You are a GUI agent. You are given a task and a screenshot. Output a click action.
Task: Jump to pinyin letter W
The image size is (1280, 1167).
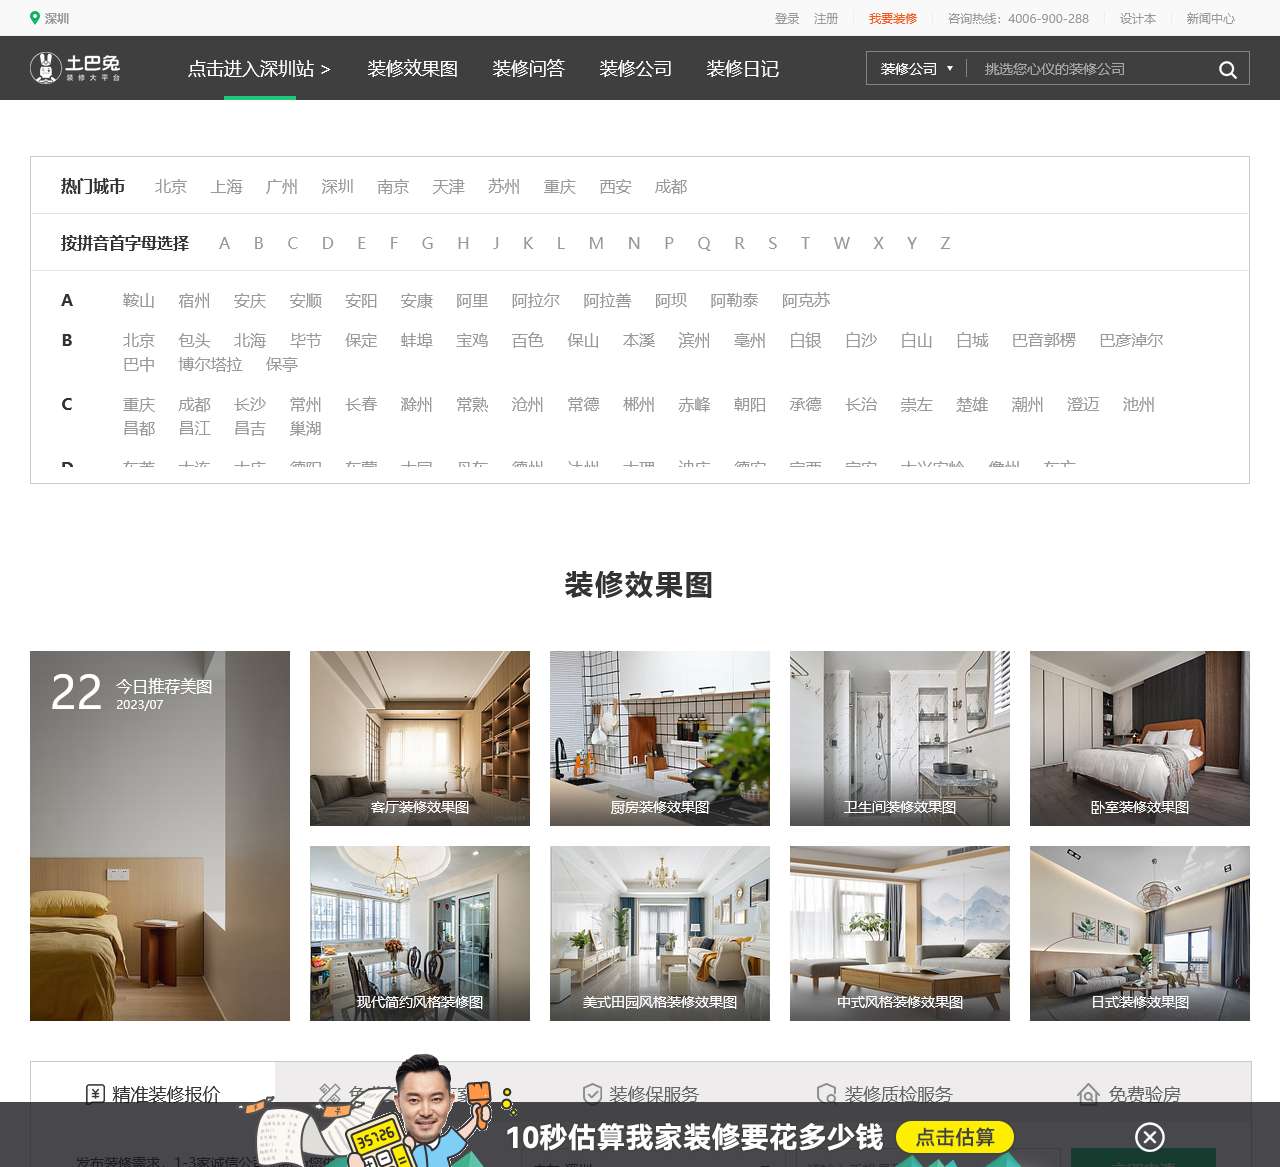coord(842,243)
